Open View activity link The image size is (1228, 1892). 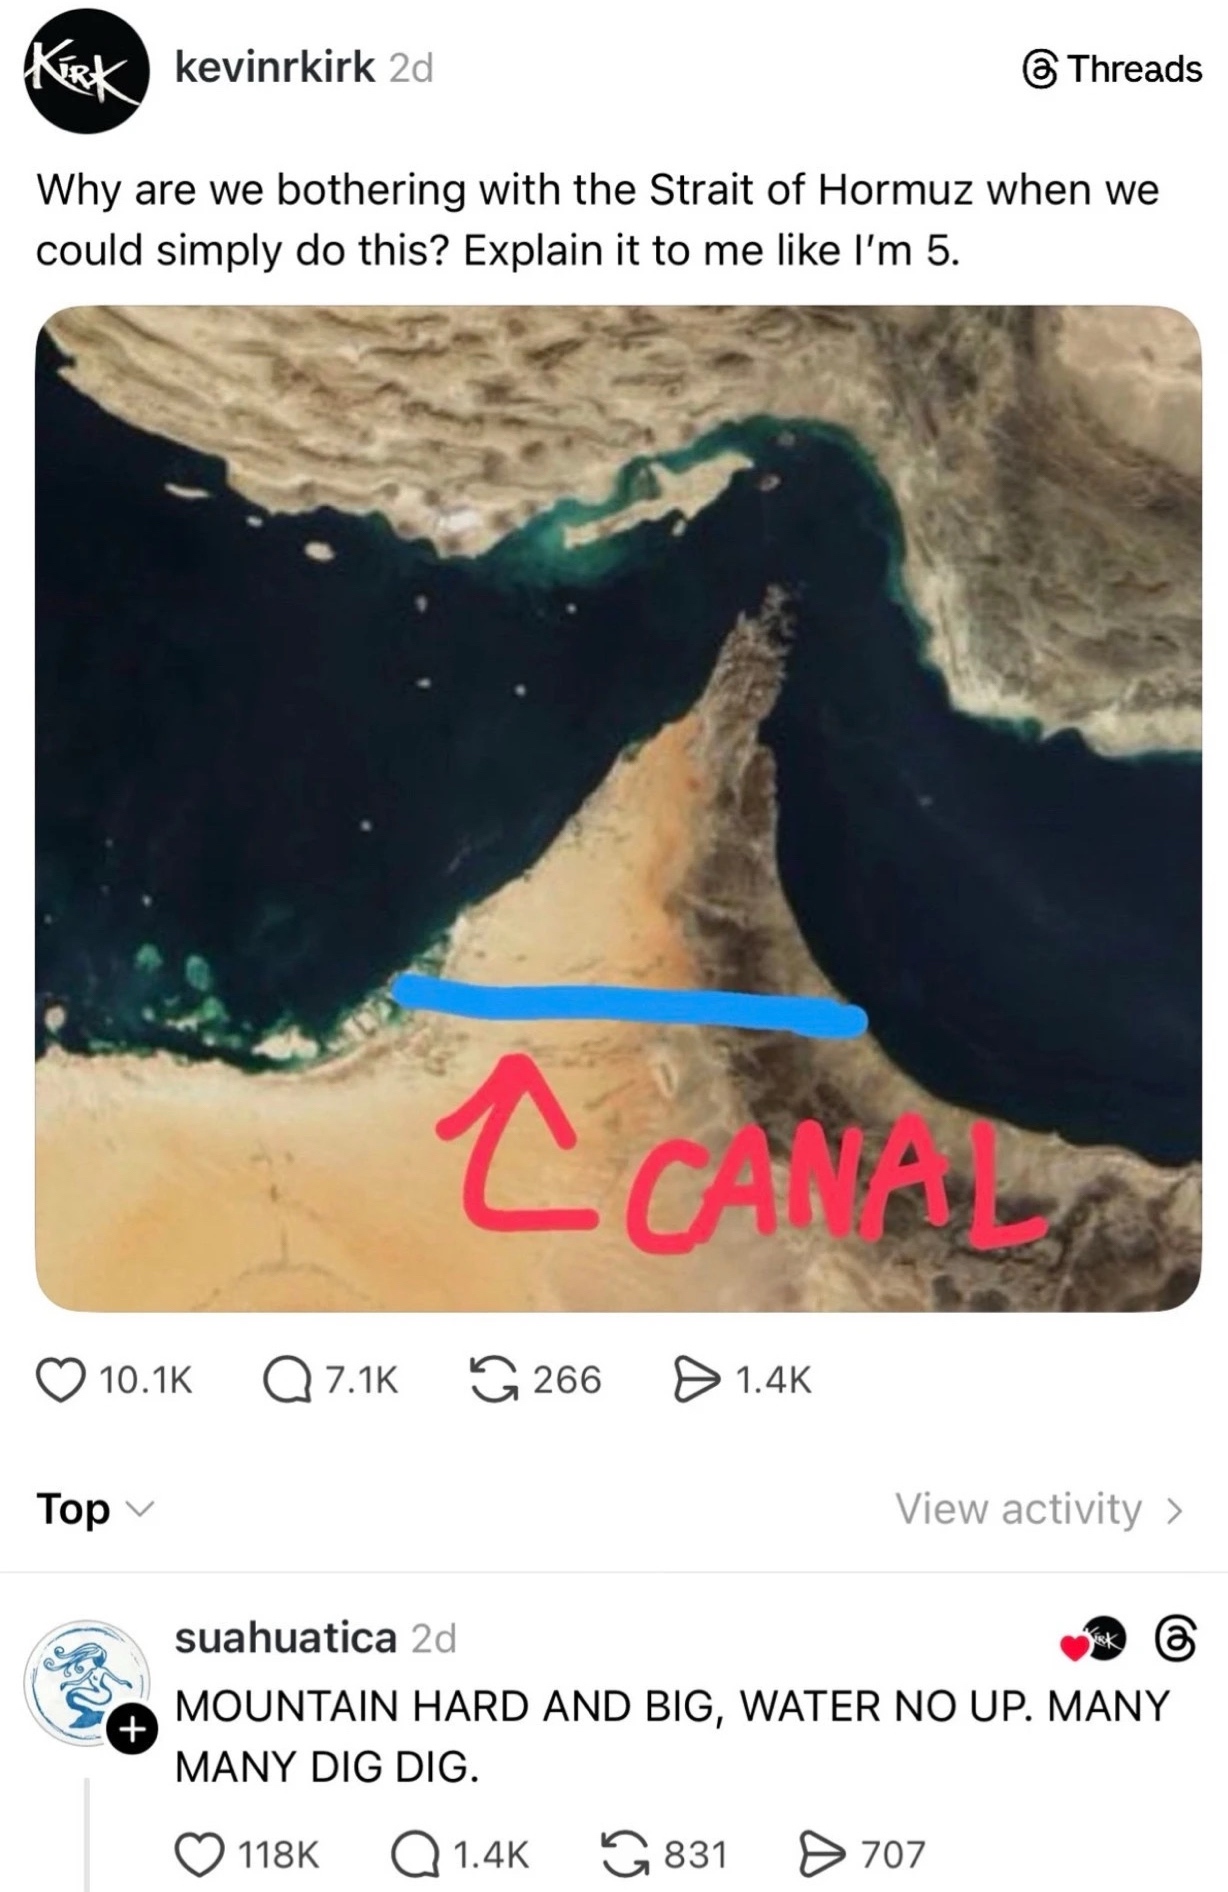[x=1040, y=1508]
